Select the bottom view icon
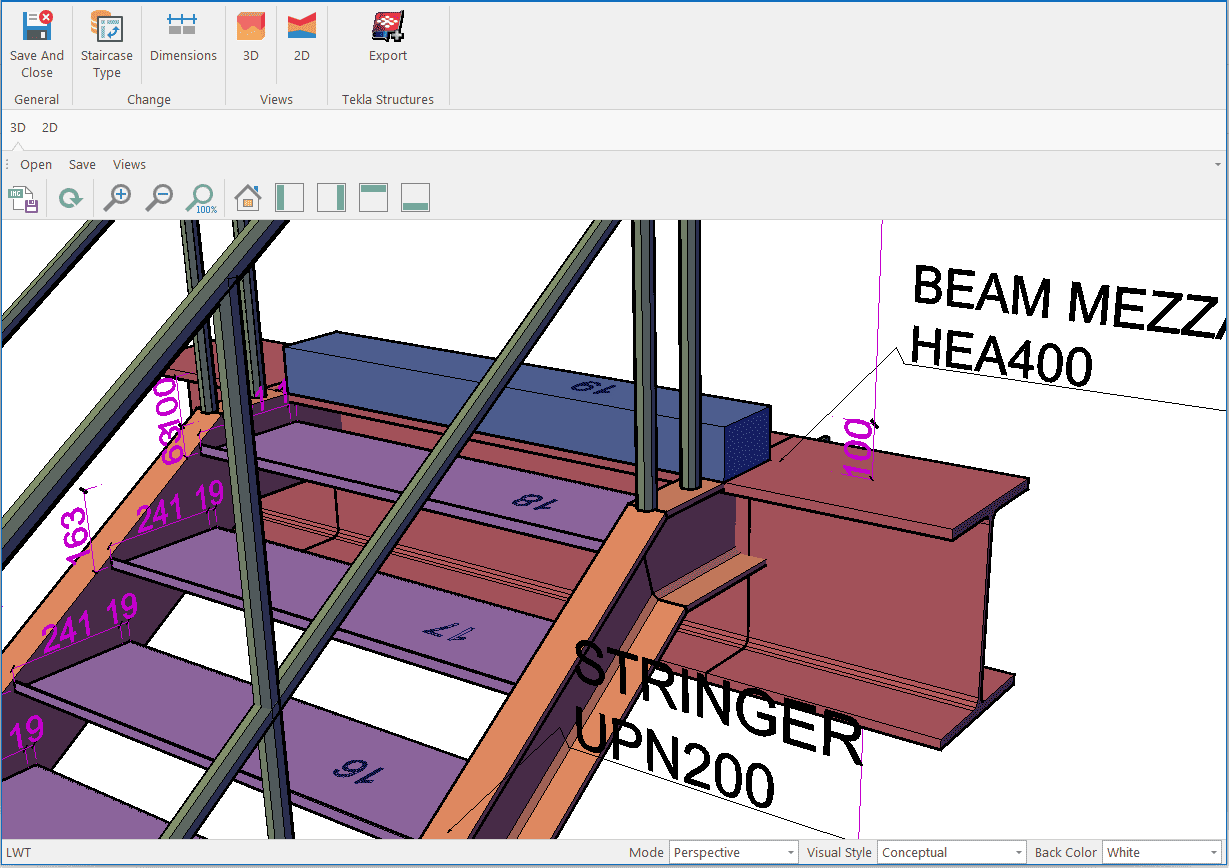1229x868 pixels. coord(415,198)
